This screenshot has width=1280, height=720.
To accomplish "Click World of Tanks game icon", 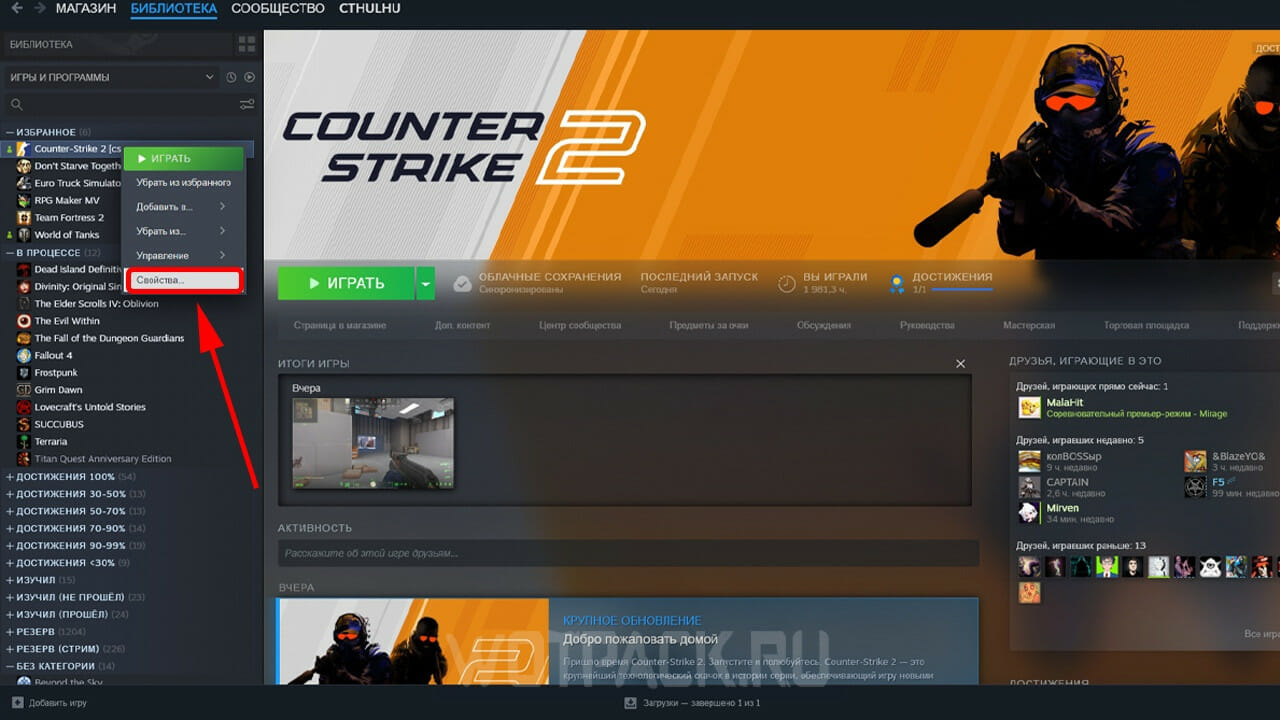I will [x=24, y=235].
